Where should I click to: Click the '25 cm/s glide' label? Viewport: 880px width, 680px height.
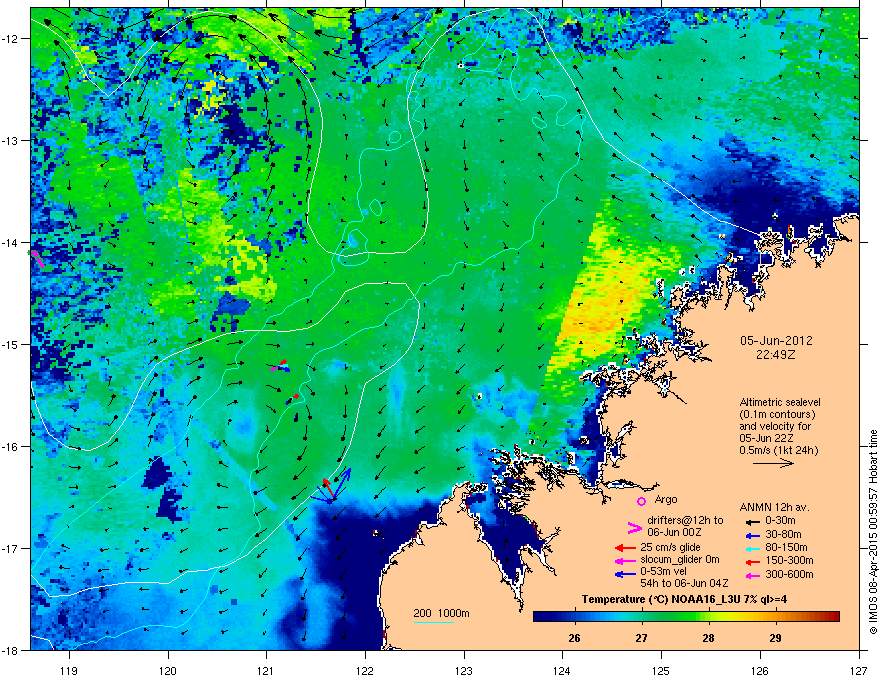671,547
